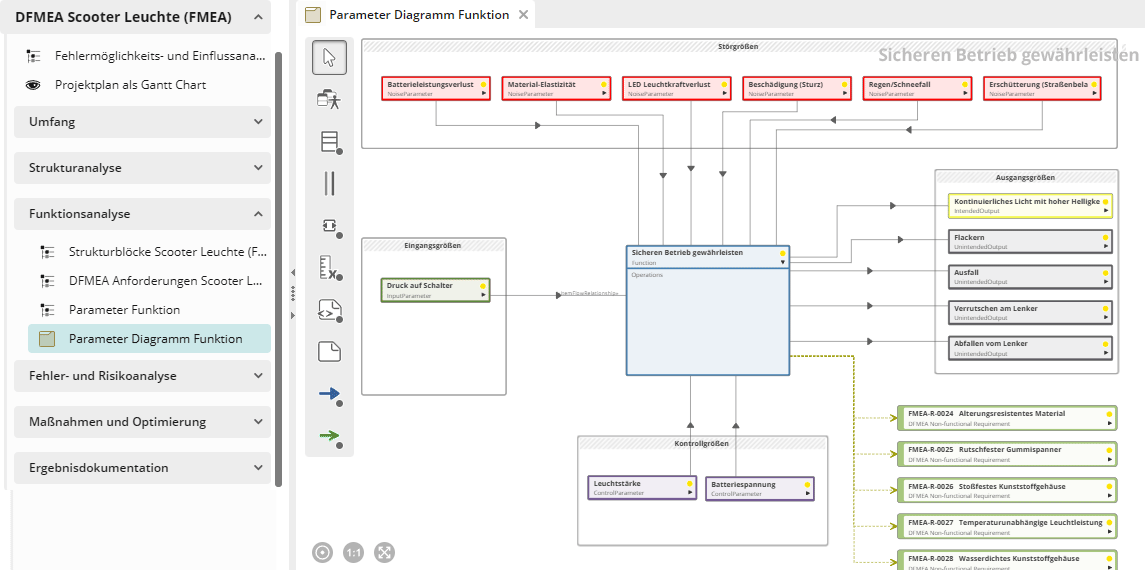Switch to the Parameter Diagramm Funktion tab
Screen dimensions: 1146x570
tap(420, 15)
